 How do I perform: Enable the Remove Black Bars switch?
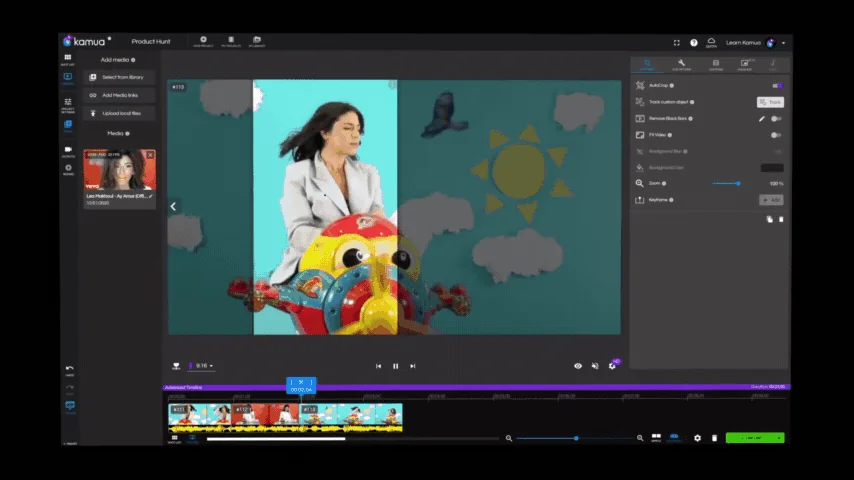click(x=776, y=119)
